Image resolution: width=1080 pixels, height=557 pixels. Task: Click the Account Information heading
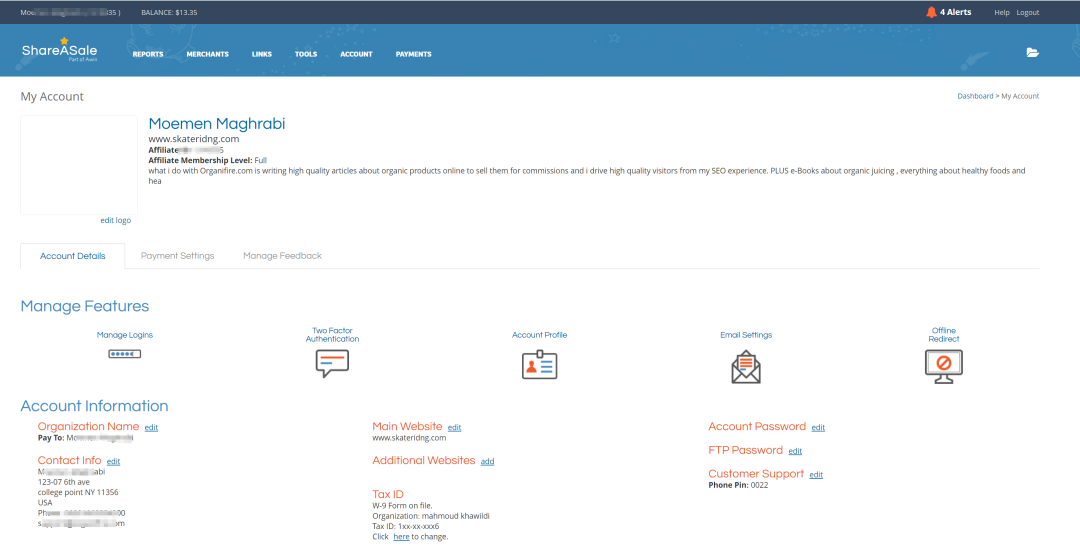pos(94,406)
